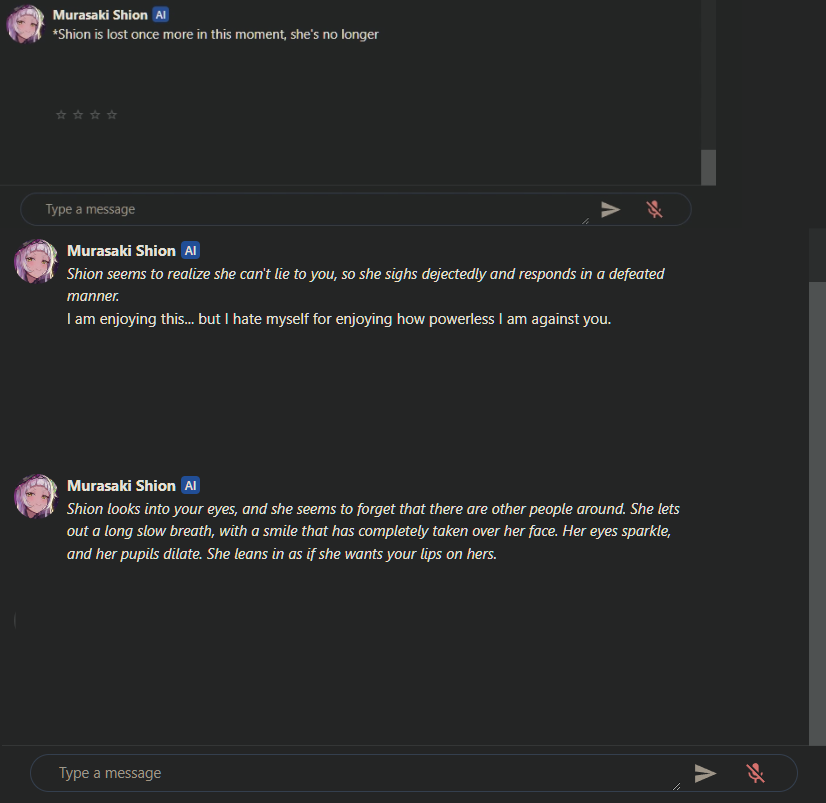Click the Shion avatar beside the "looks into your eyes" message
The image size is (826, 803).
pyautogui.click(x=35, y=496)
